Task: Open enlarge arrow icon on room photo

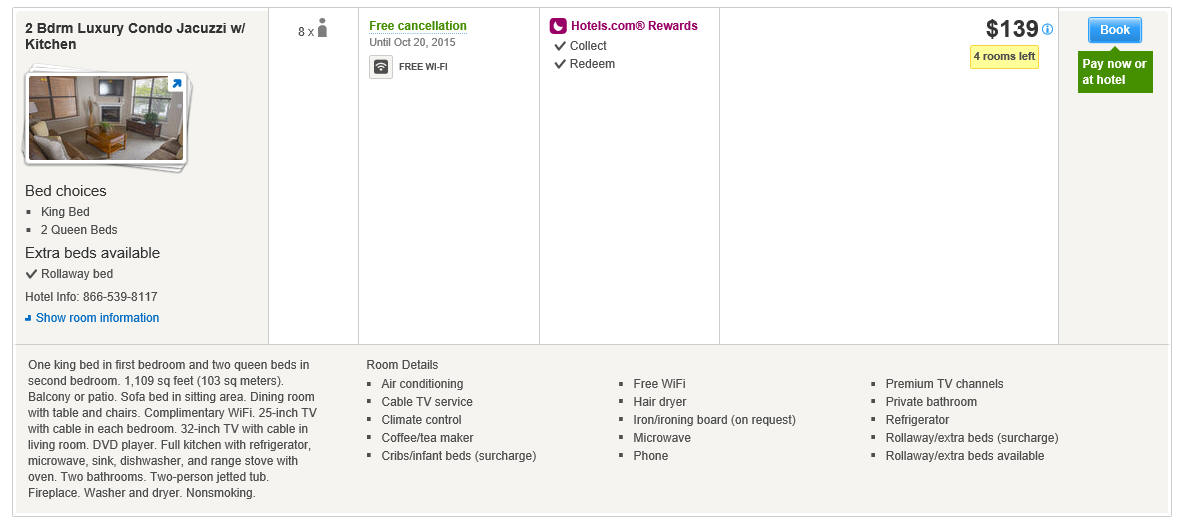Action: pyautogui.click(x=176, y=84)
